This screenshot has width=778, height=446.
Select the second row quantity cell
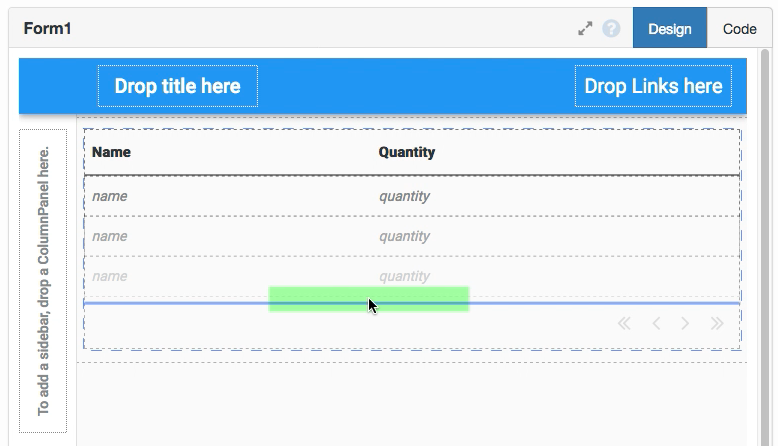point(404,236)
